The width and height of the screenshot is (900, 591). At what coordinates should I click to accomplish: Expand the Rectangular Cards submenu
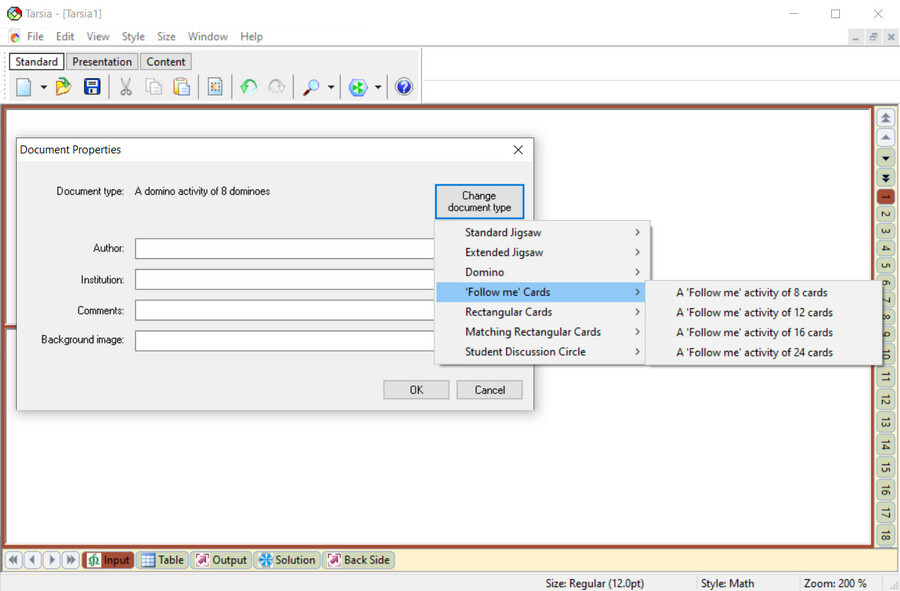tap(541, 312)
